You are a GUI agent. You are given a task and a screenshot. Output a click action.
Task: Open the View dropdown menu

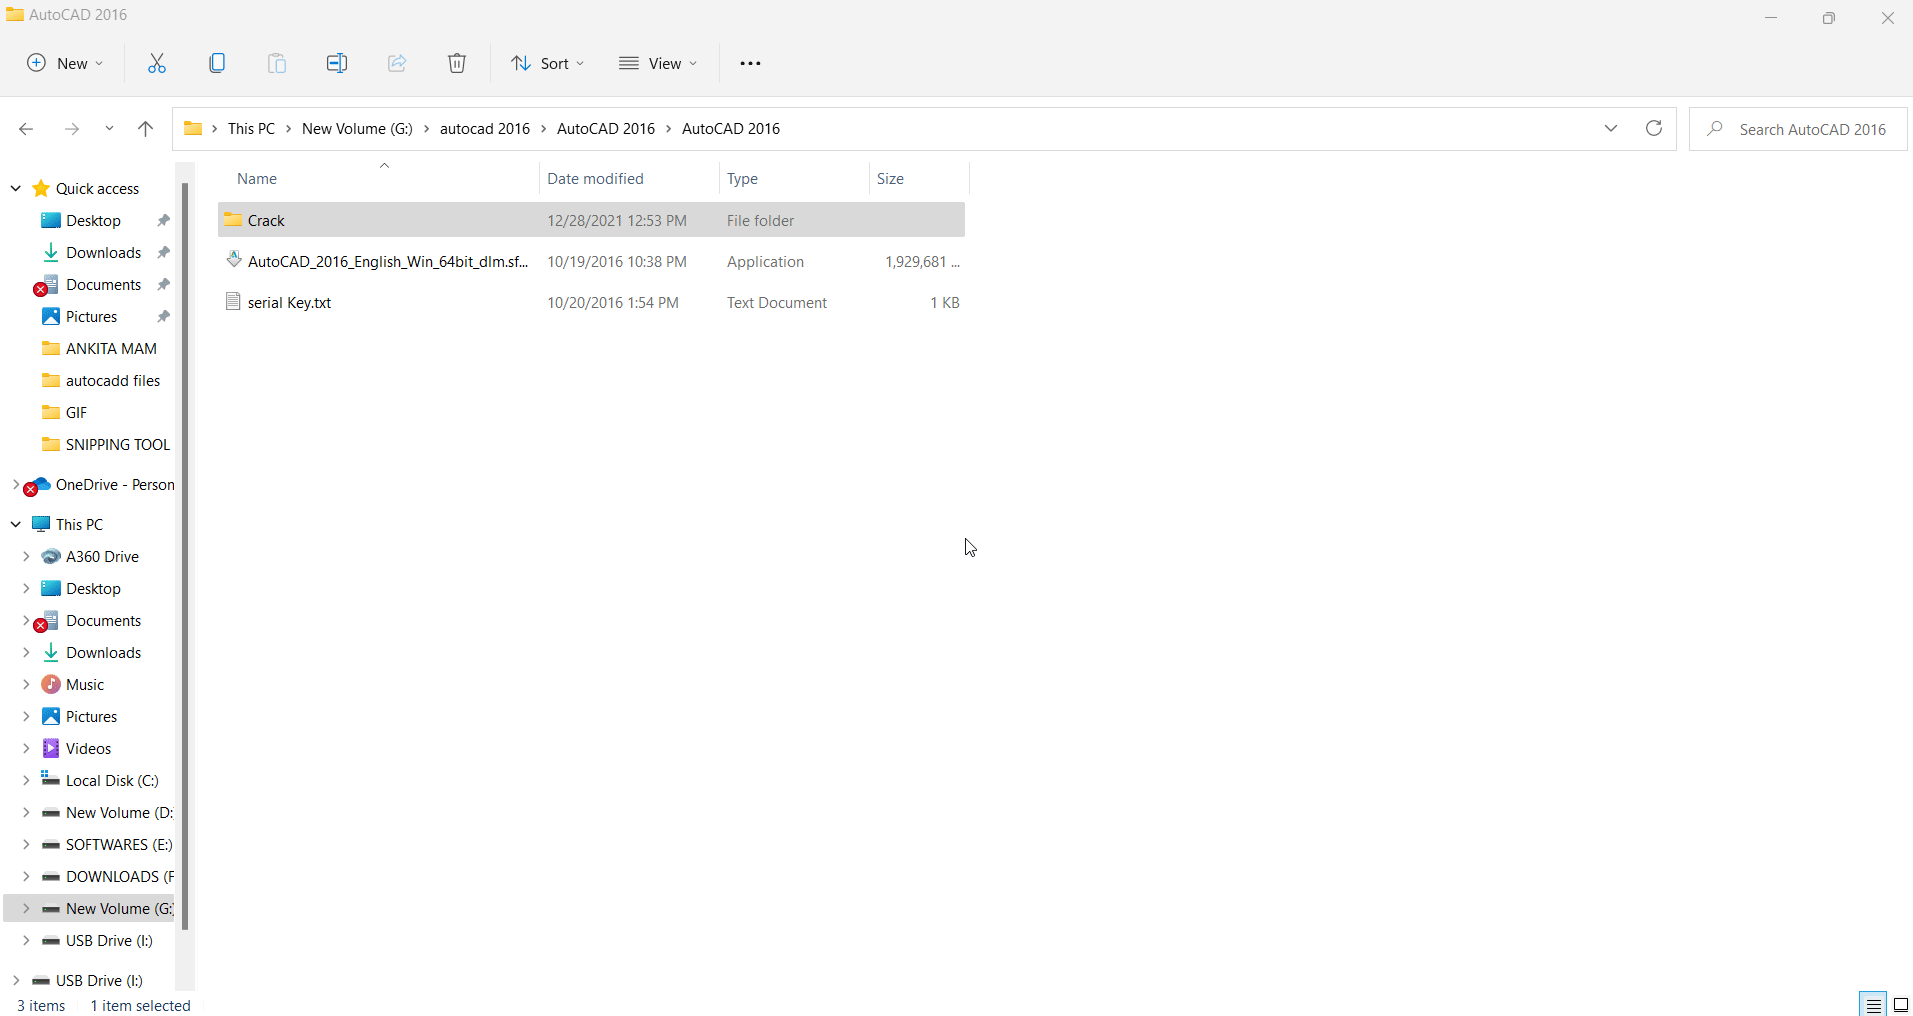pyautogui.click(x=657, y=63)
